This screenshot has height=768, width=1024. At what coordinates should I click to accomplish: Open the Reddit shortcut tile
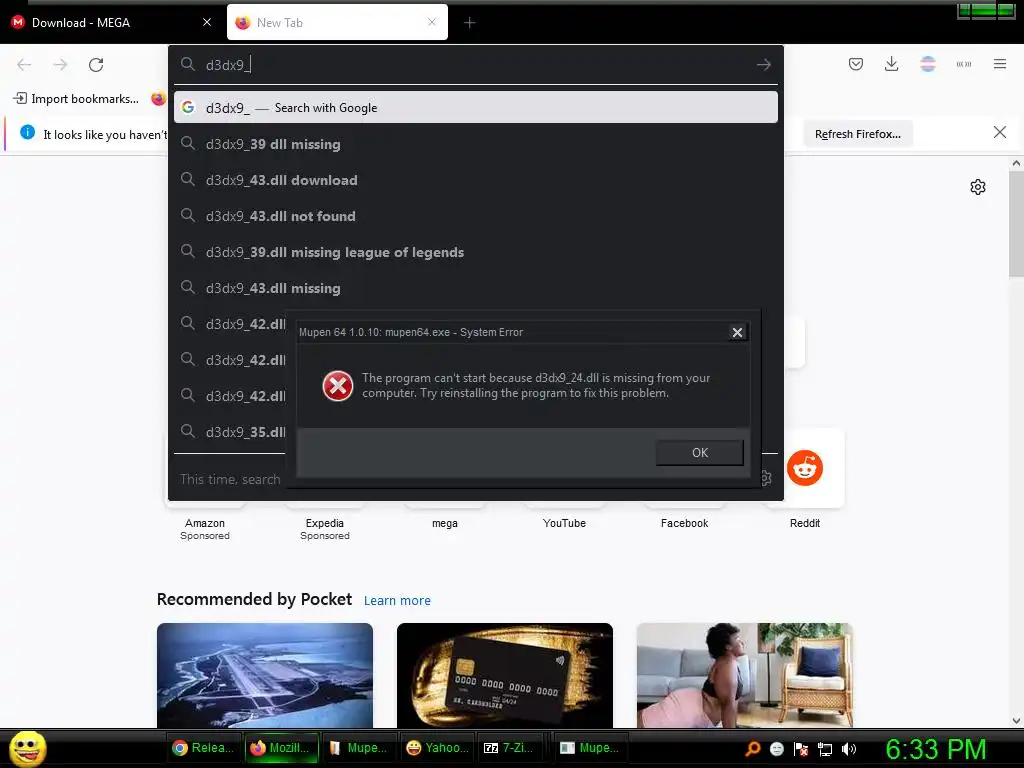point(805,468)
